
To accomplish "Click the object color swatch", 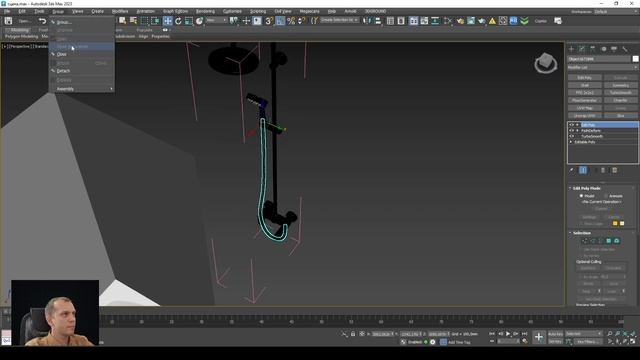I will click(635, 59).
